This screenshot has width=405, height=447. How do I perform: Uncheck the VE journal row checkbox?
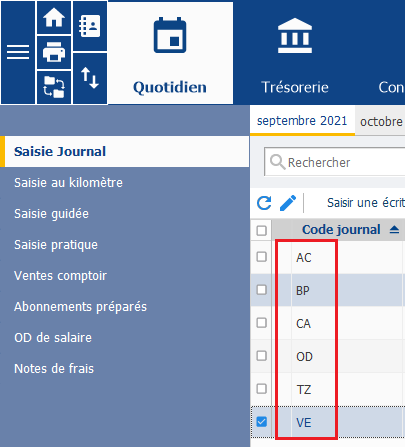tap(262, 422)
